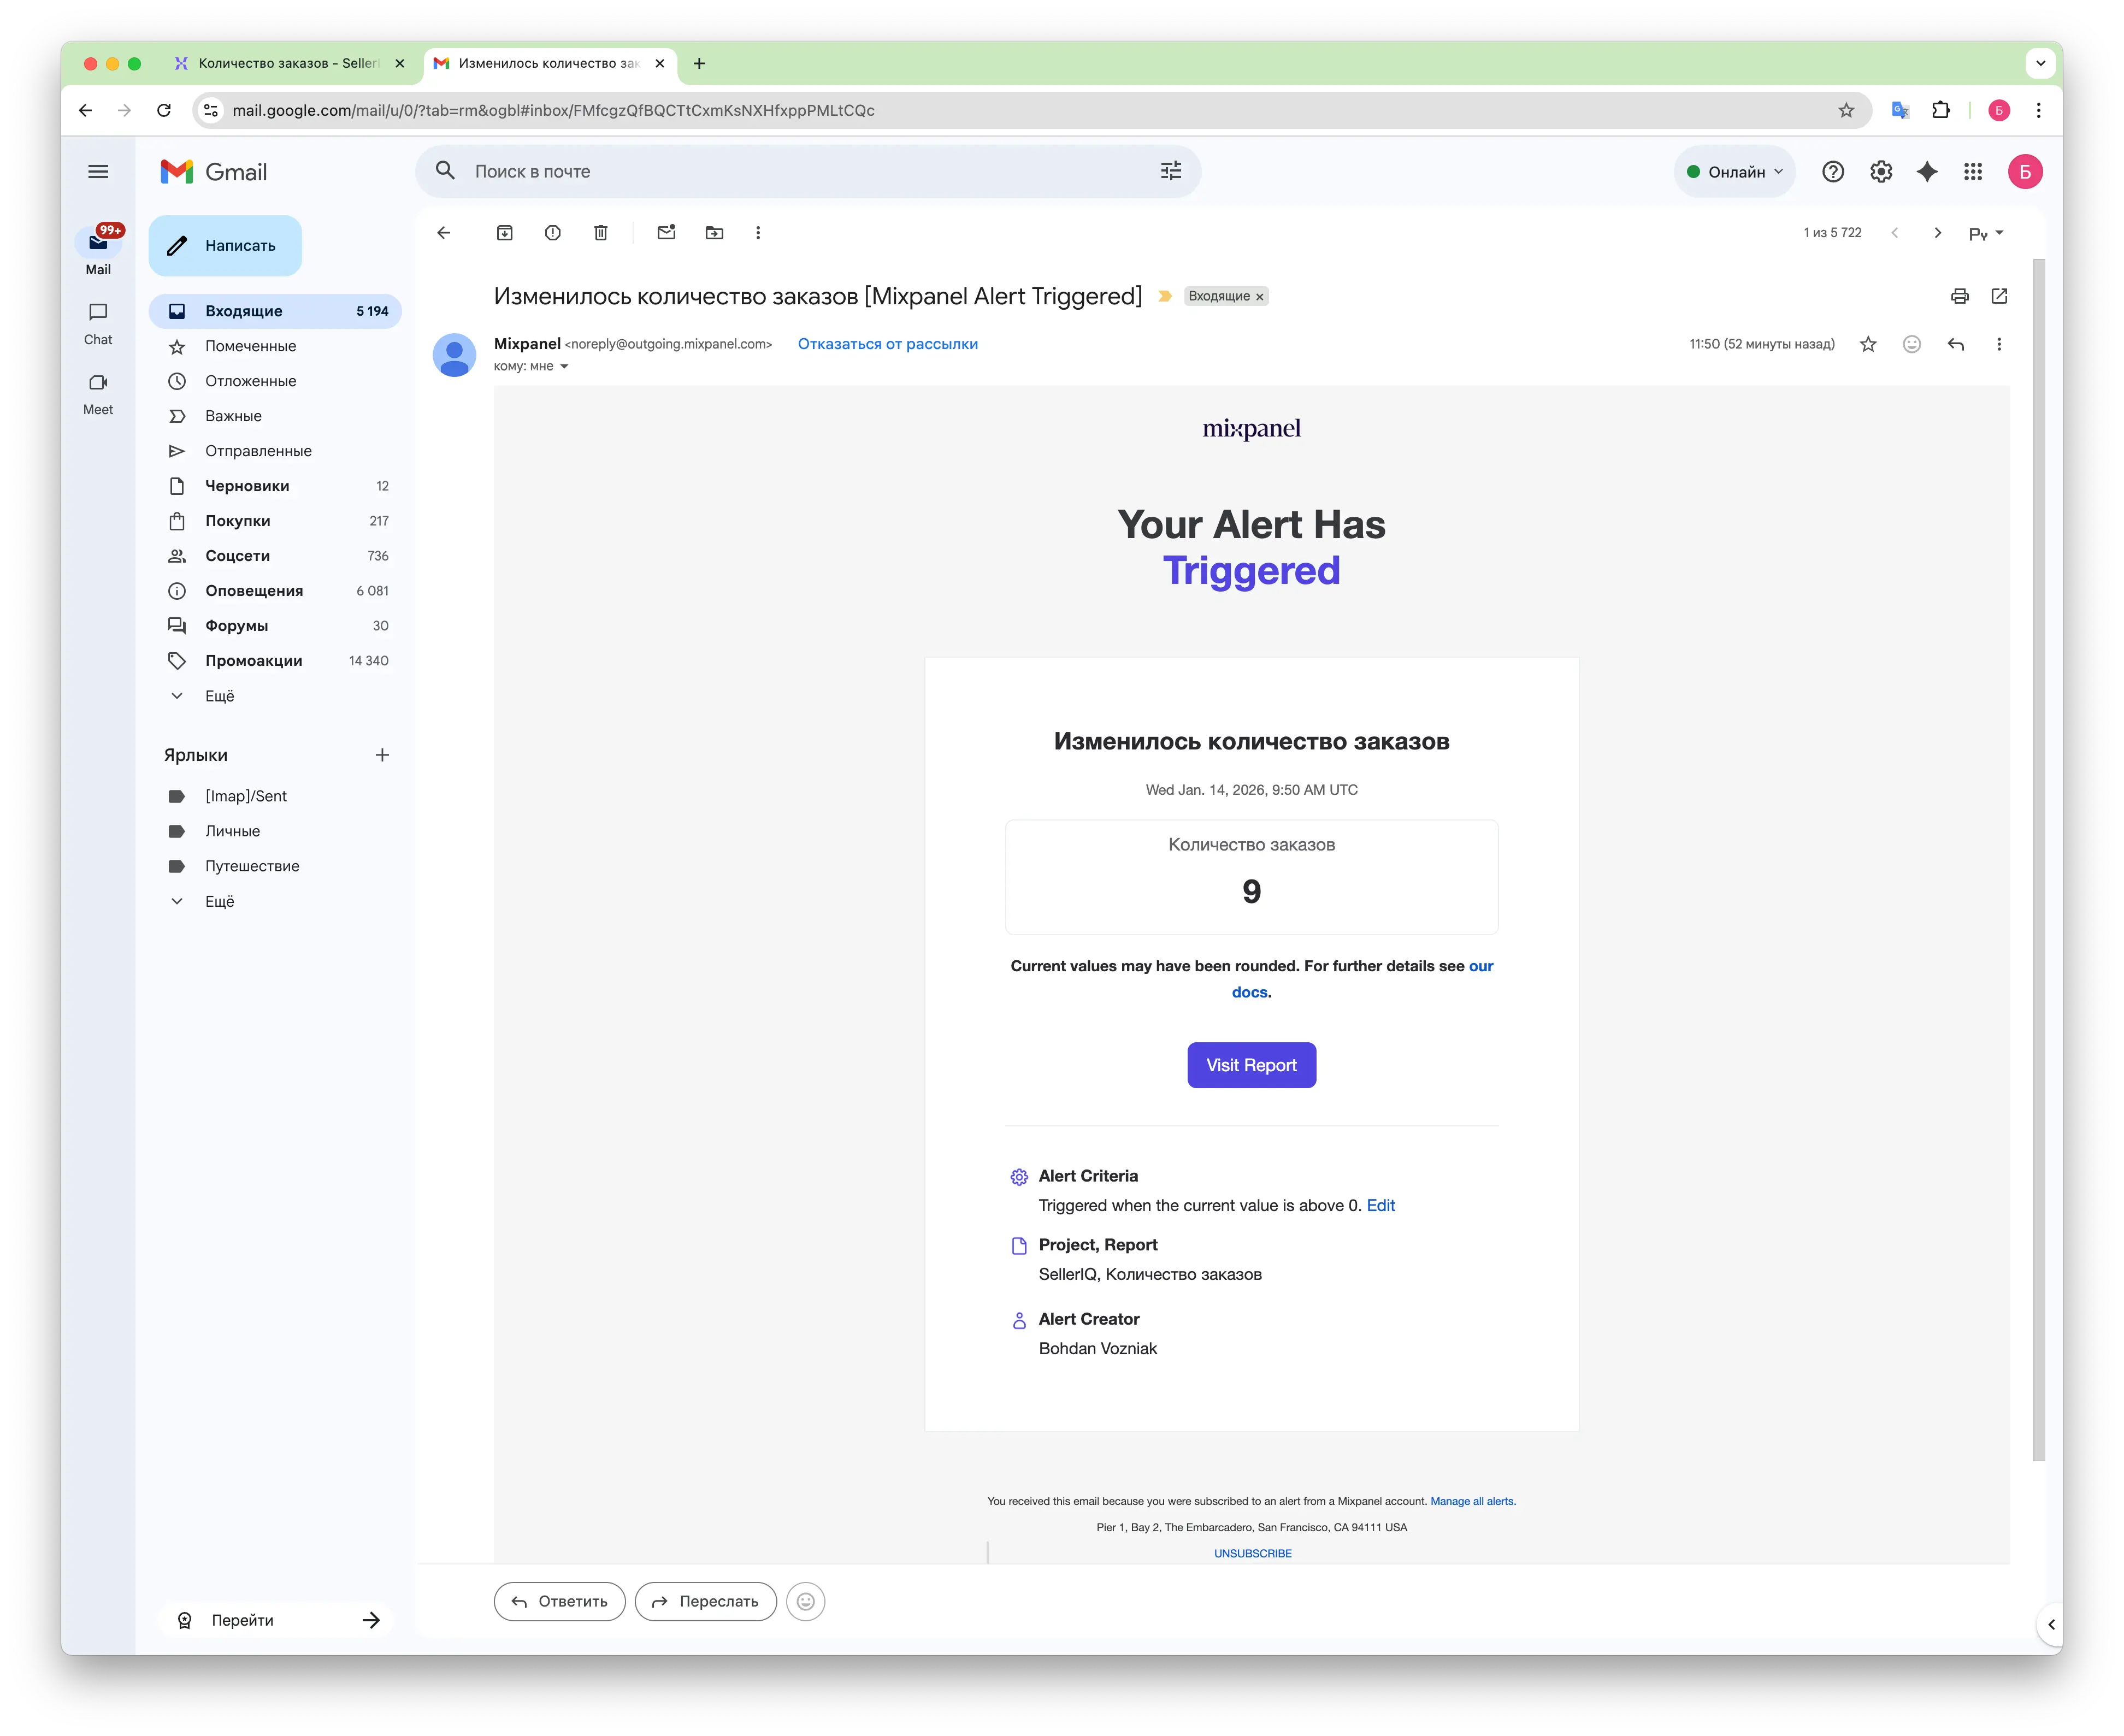Open the email in a new window
Screen dimensions: 2124x1736
(x=1999, y=296)
